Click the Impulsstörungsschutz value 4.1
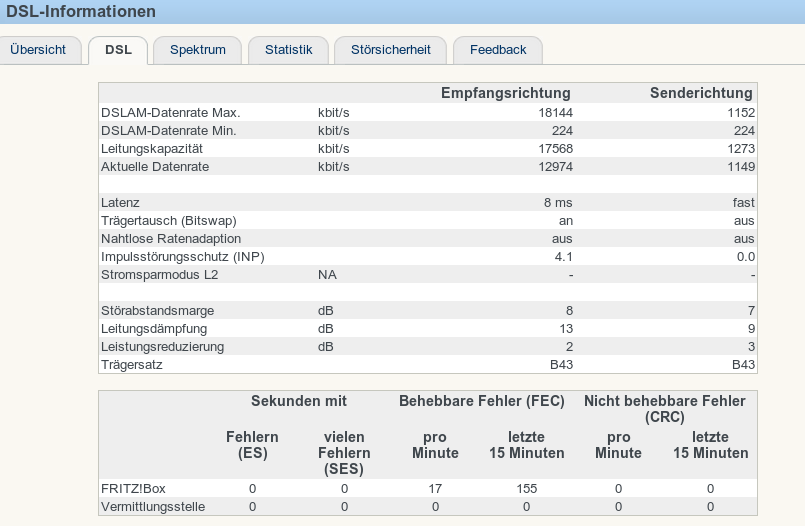This screenshot has height=526, width=805. tap(562, 257)
